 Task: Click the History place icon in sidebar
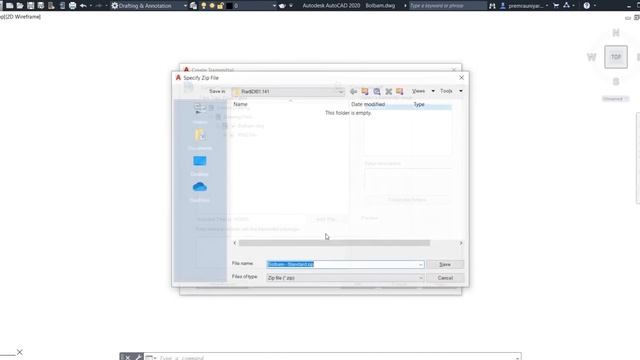(200, 110)
